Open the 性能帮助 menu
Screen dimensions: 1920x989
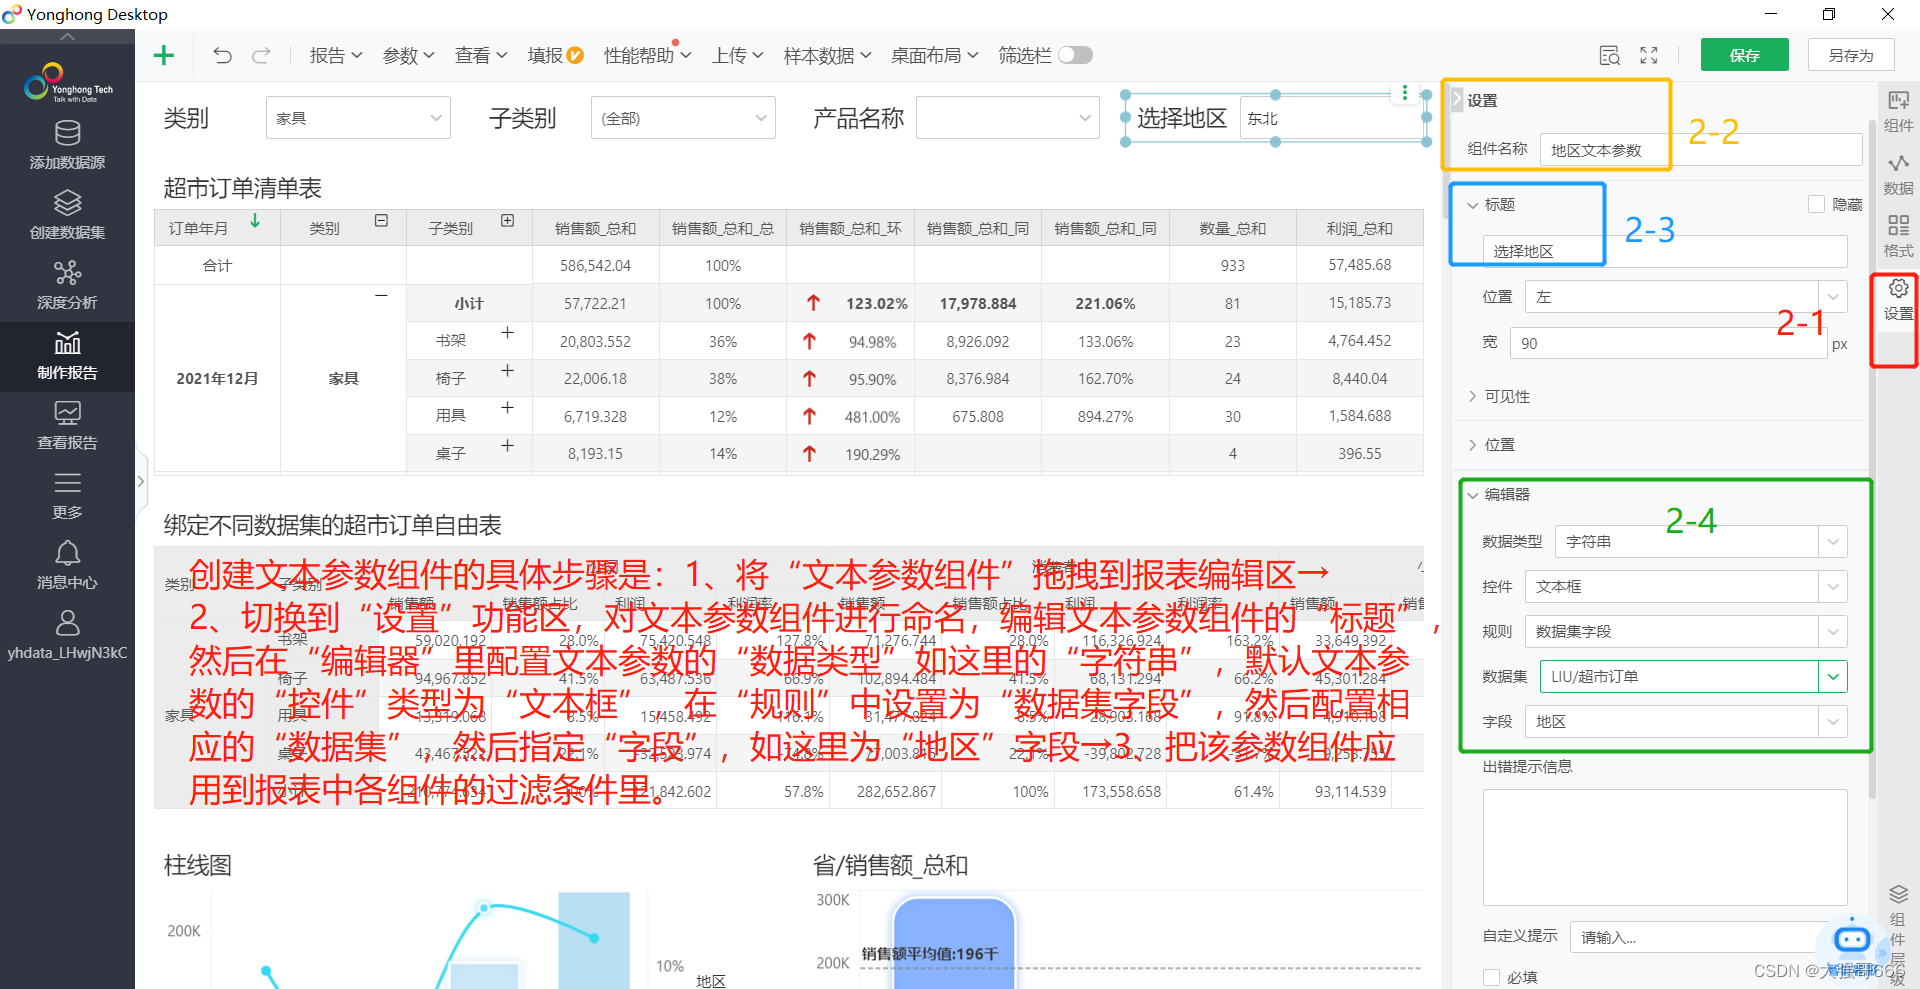click(x=647, y=55)
